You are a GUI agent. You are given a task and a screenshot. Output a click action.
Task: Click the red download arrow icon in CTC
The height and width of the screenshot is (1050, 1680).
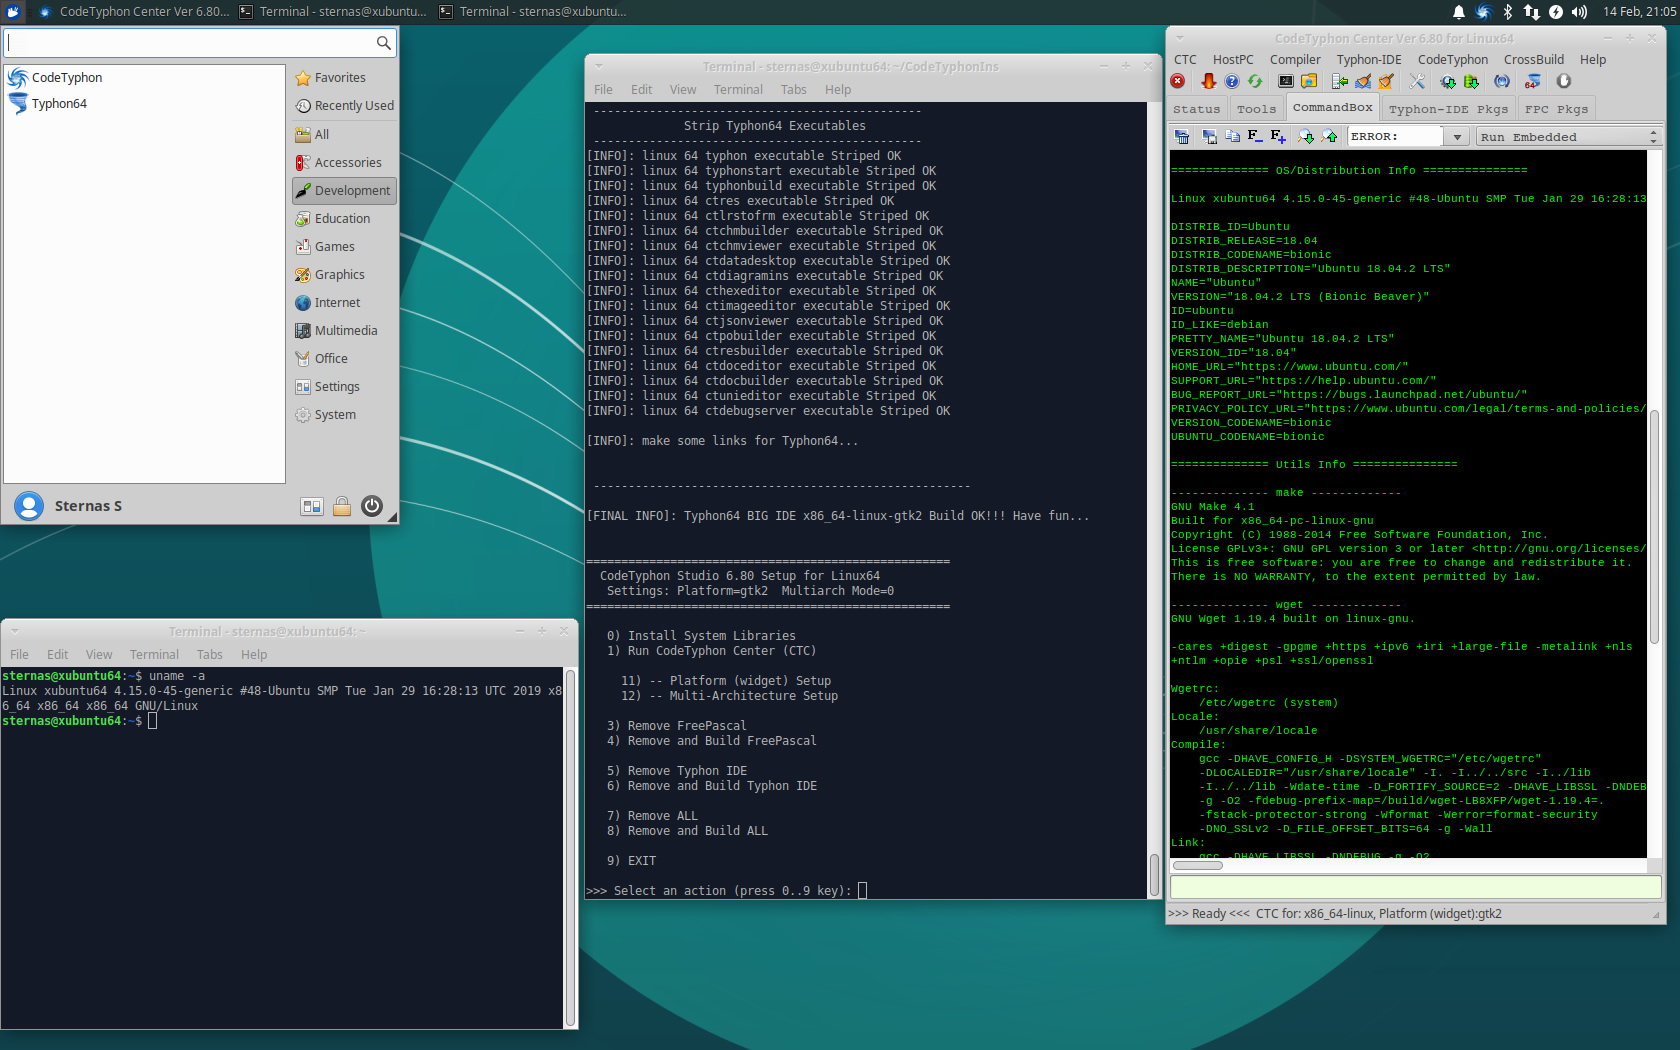click(1208, 81)
